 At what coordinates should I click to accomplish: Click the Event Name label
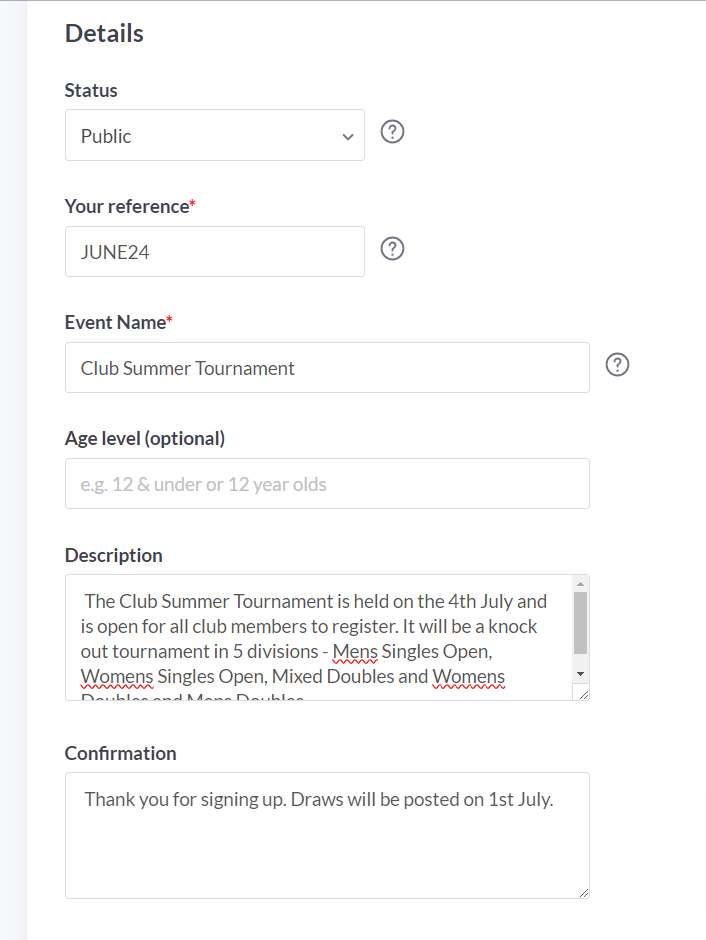115,323
